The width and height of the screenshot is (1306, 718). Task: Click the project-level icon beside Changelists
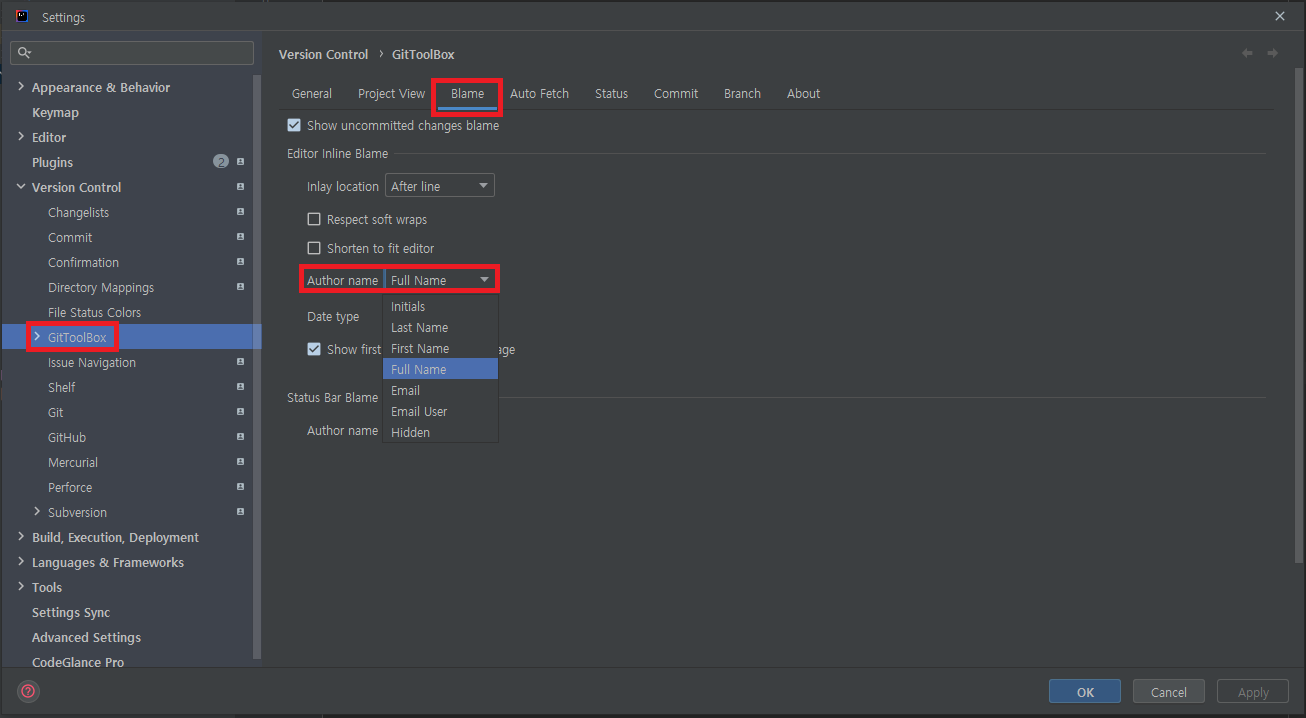click(240, 212)
